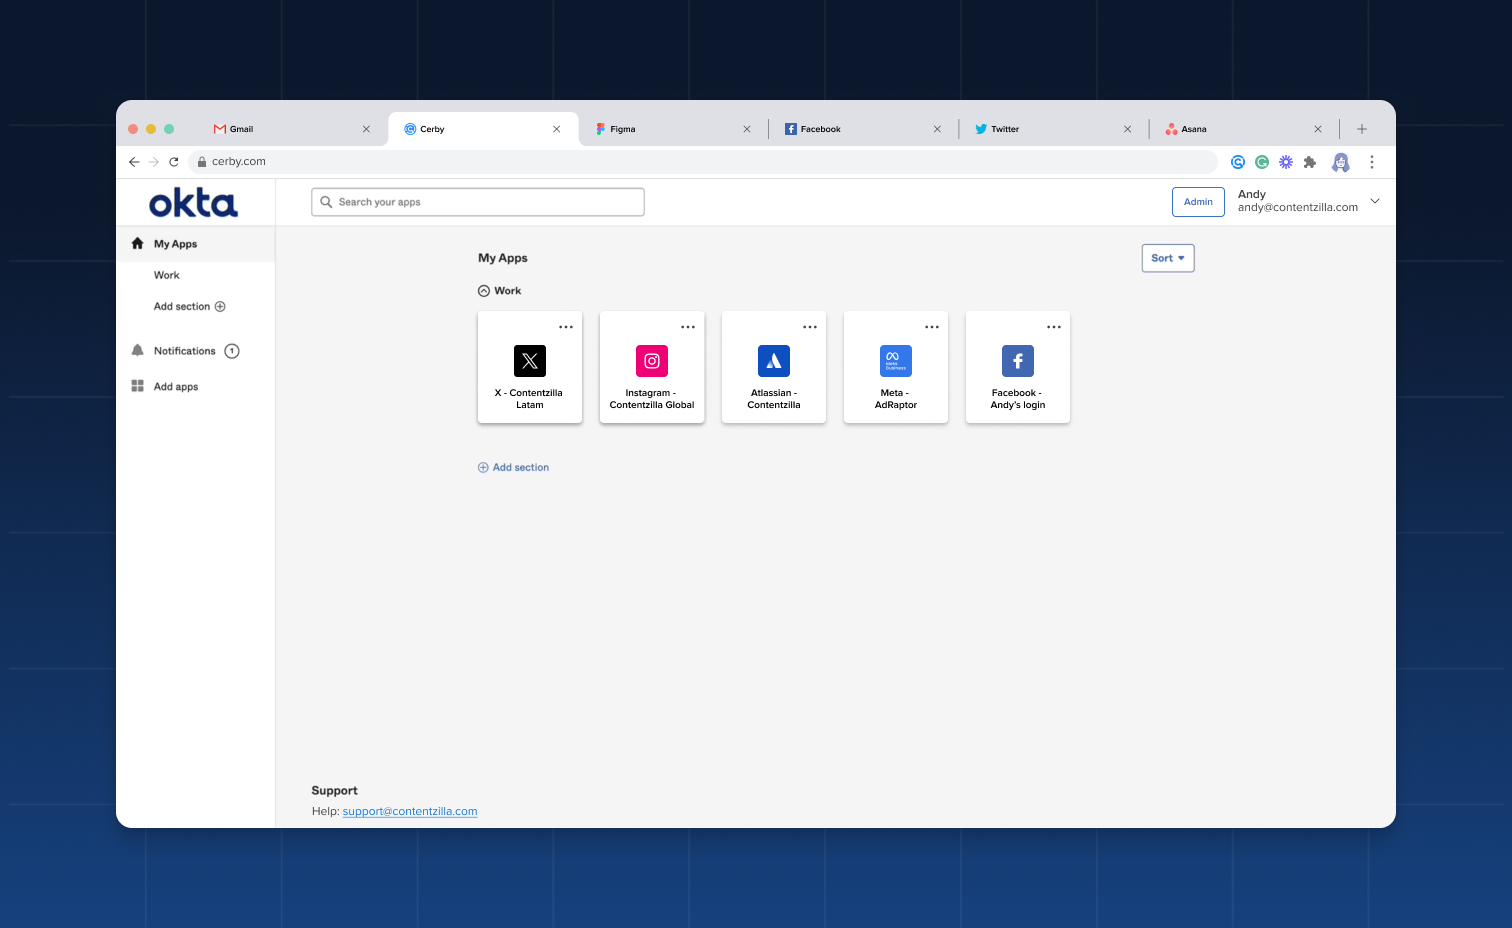
Task: Close the Cerby browser tab
Action: point(557,129)
